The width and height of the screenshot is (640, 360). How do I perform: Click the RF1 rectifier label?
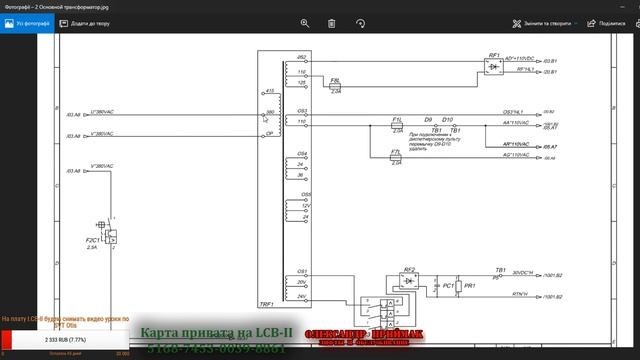[494, 55]
